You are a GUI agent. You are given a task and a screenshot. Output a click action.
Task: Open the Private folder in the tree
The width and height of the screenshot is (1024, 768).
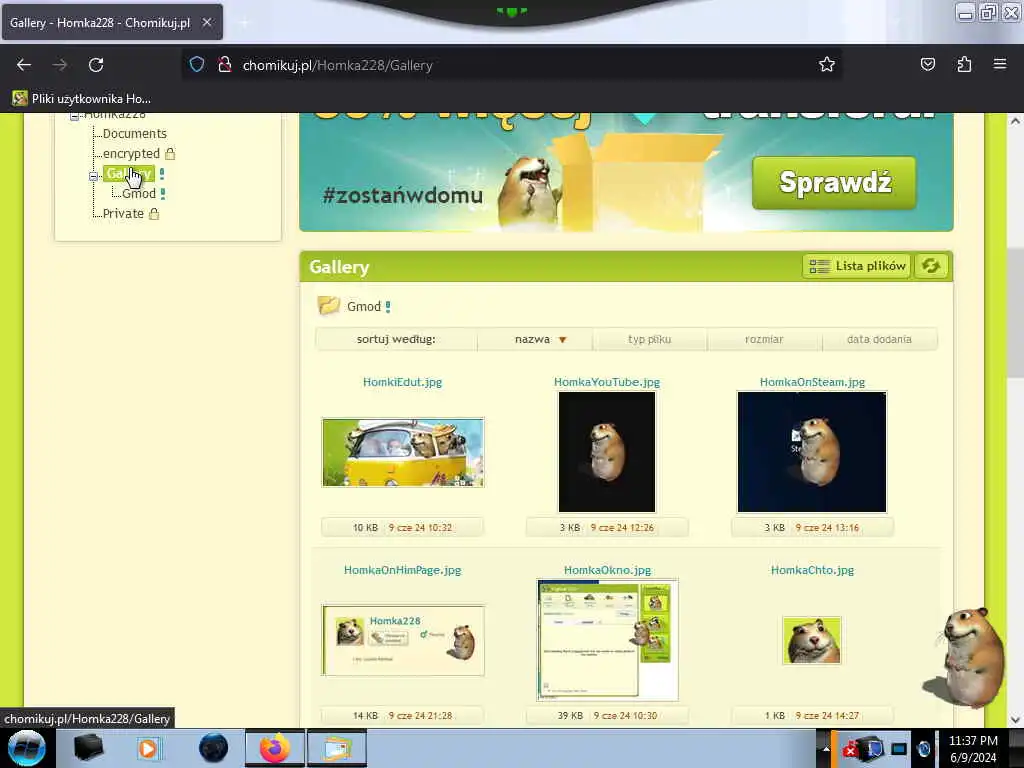click(123, 214)
